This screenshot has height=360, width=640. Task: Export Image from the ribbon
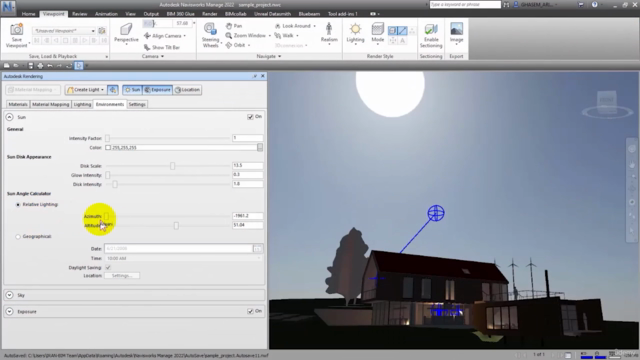click(456, 33)
